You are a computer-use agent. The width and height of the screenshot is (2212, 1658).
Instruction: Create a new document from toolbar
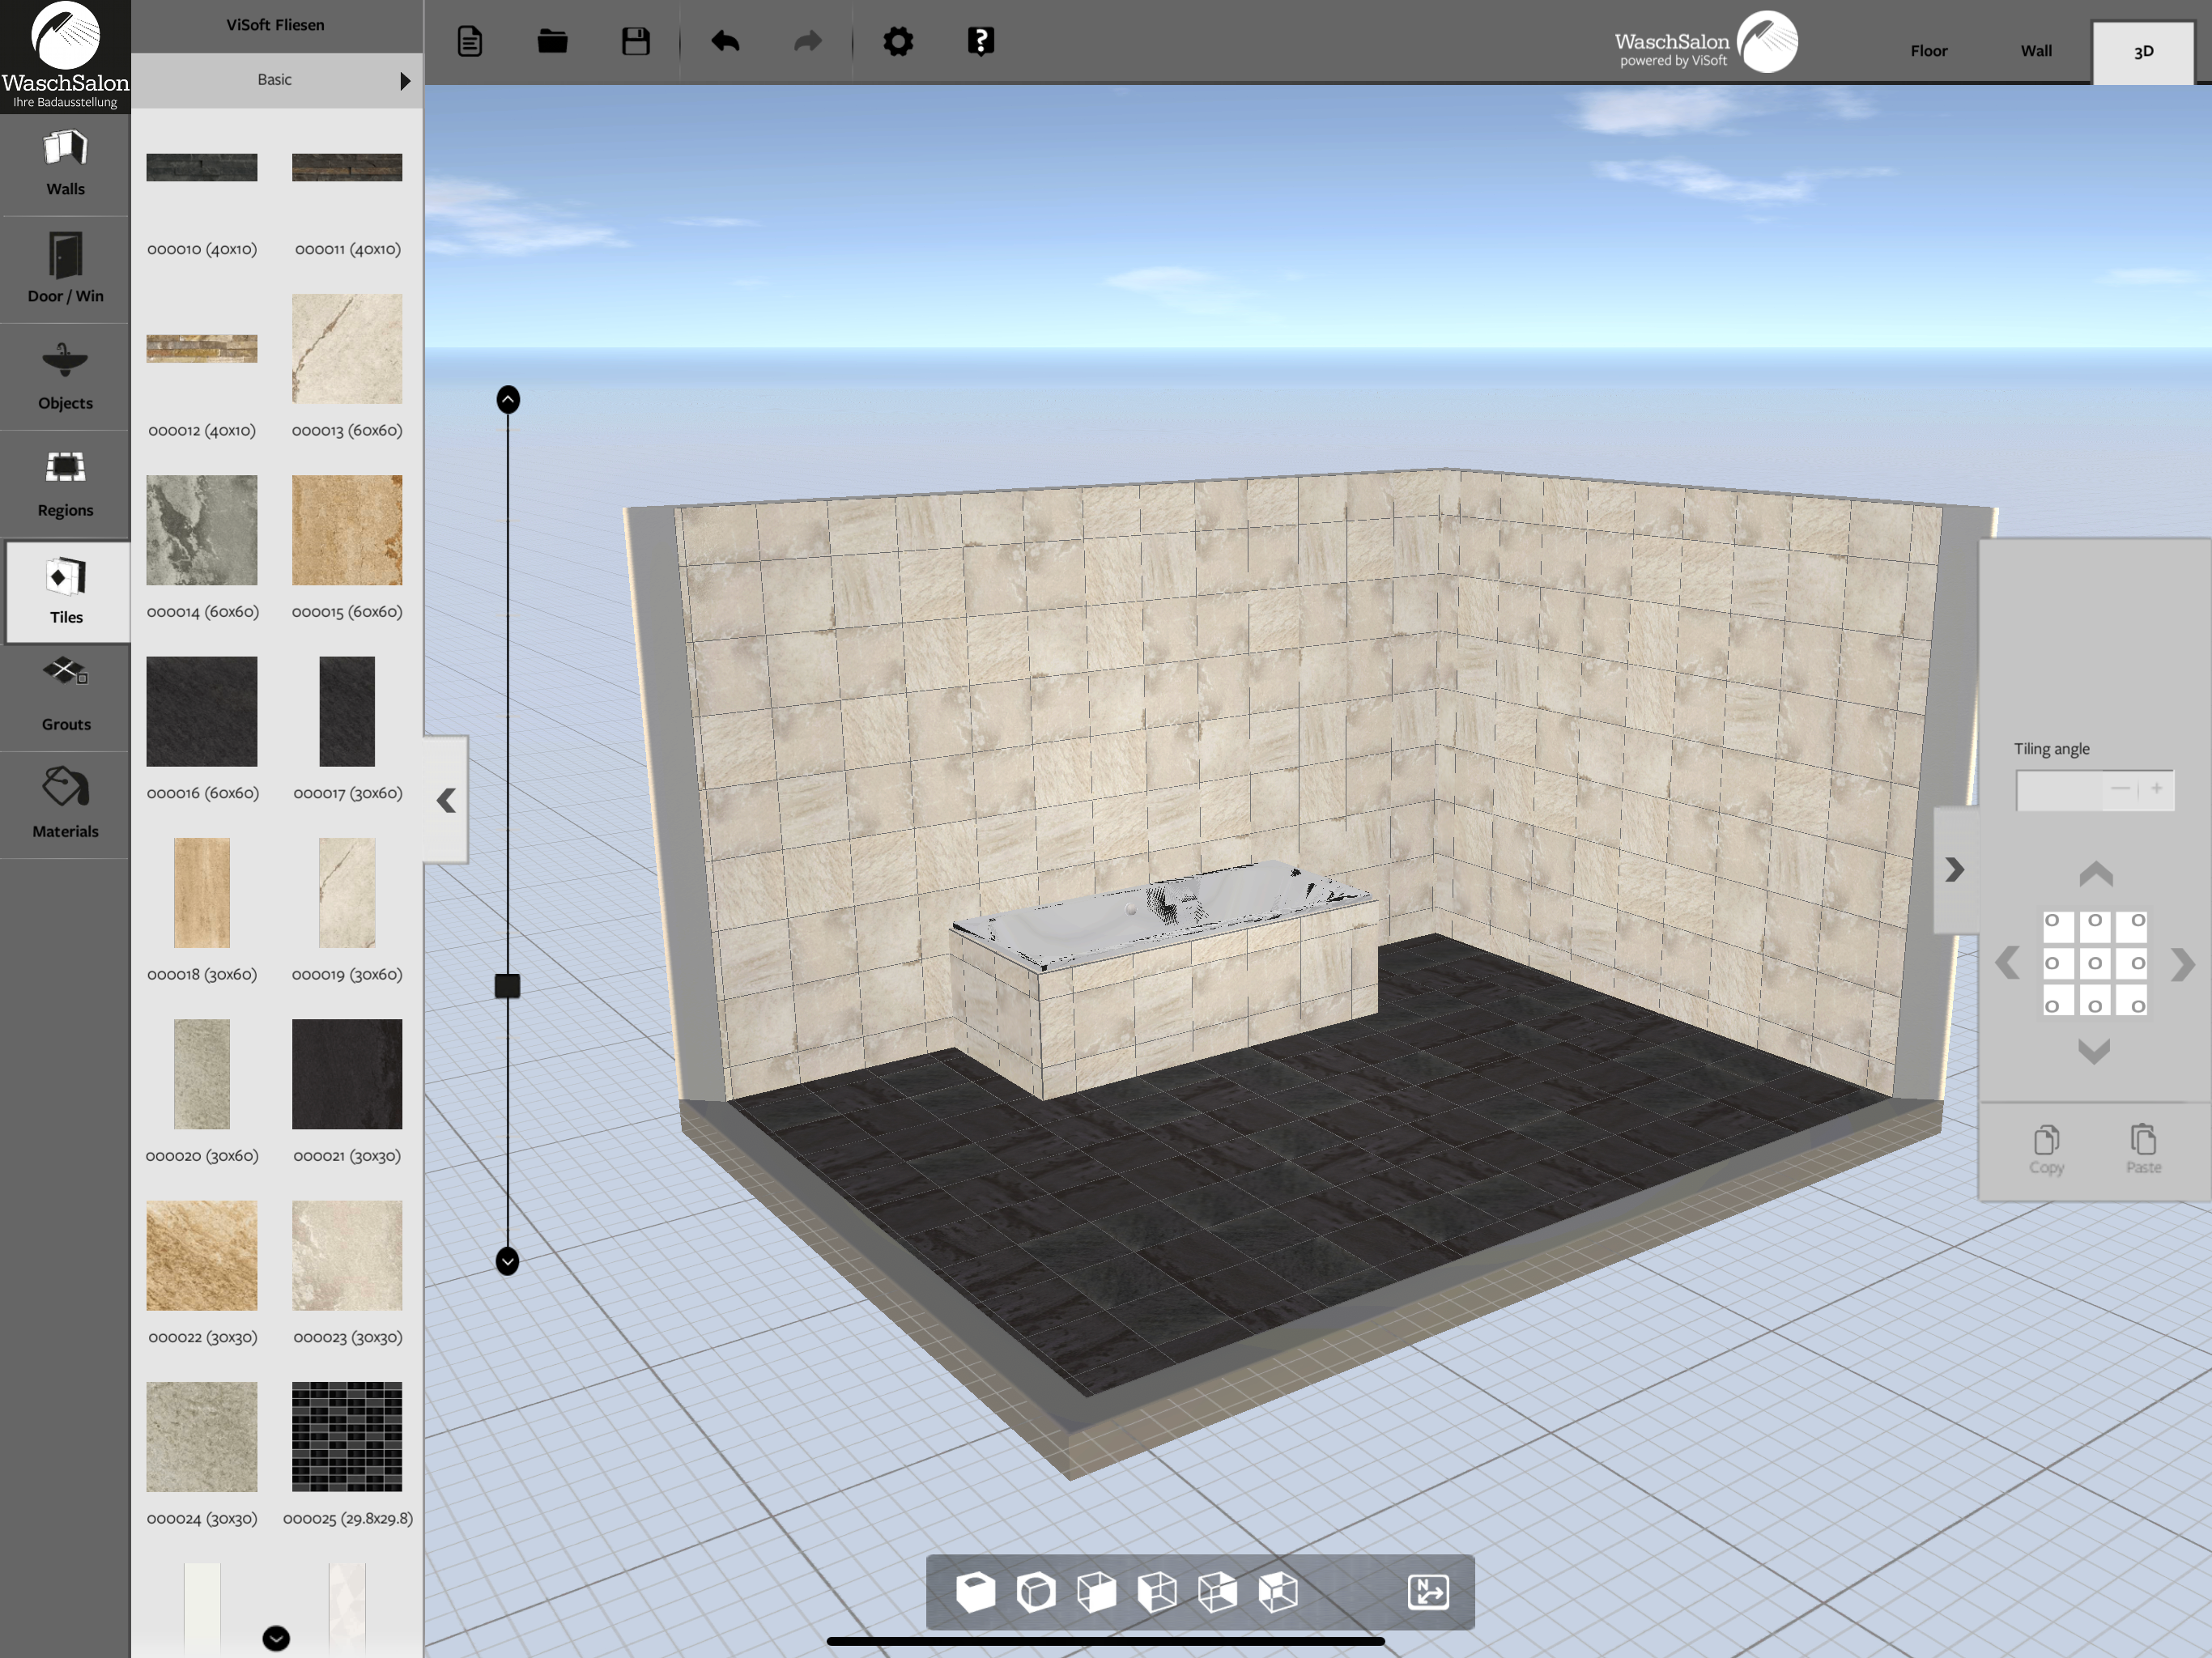pyautogui.click(x=469, y=42)
